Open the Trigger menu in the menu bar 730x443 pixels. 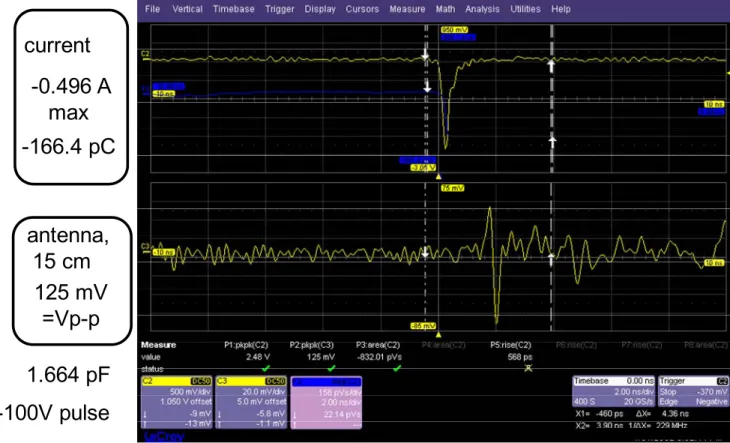click(x=280, y=9)
